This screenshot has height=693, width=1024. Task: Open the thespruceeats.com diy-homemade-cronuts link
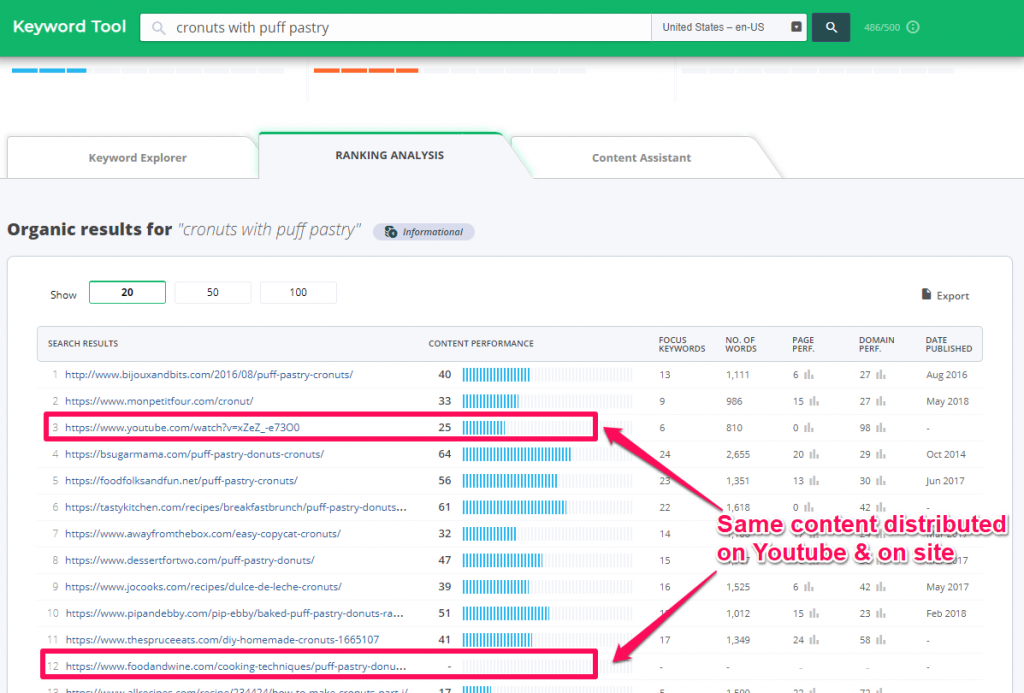(x=222, y=640)
